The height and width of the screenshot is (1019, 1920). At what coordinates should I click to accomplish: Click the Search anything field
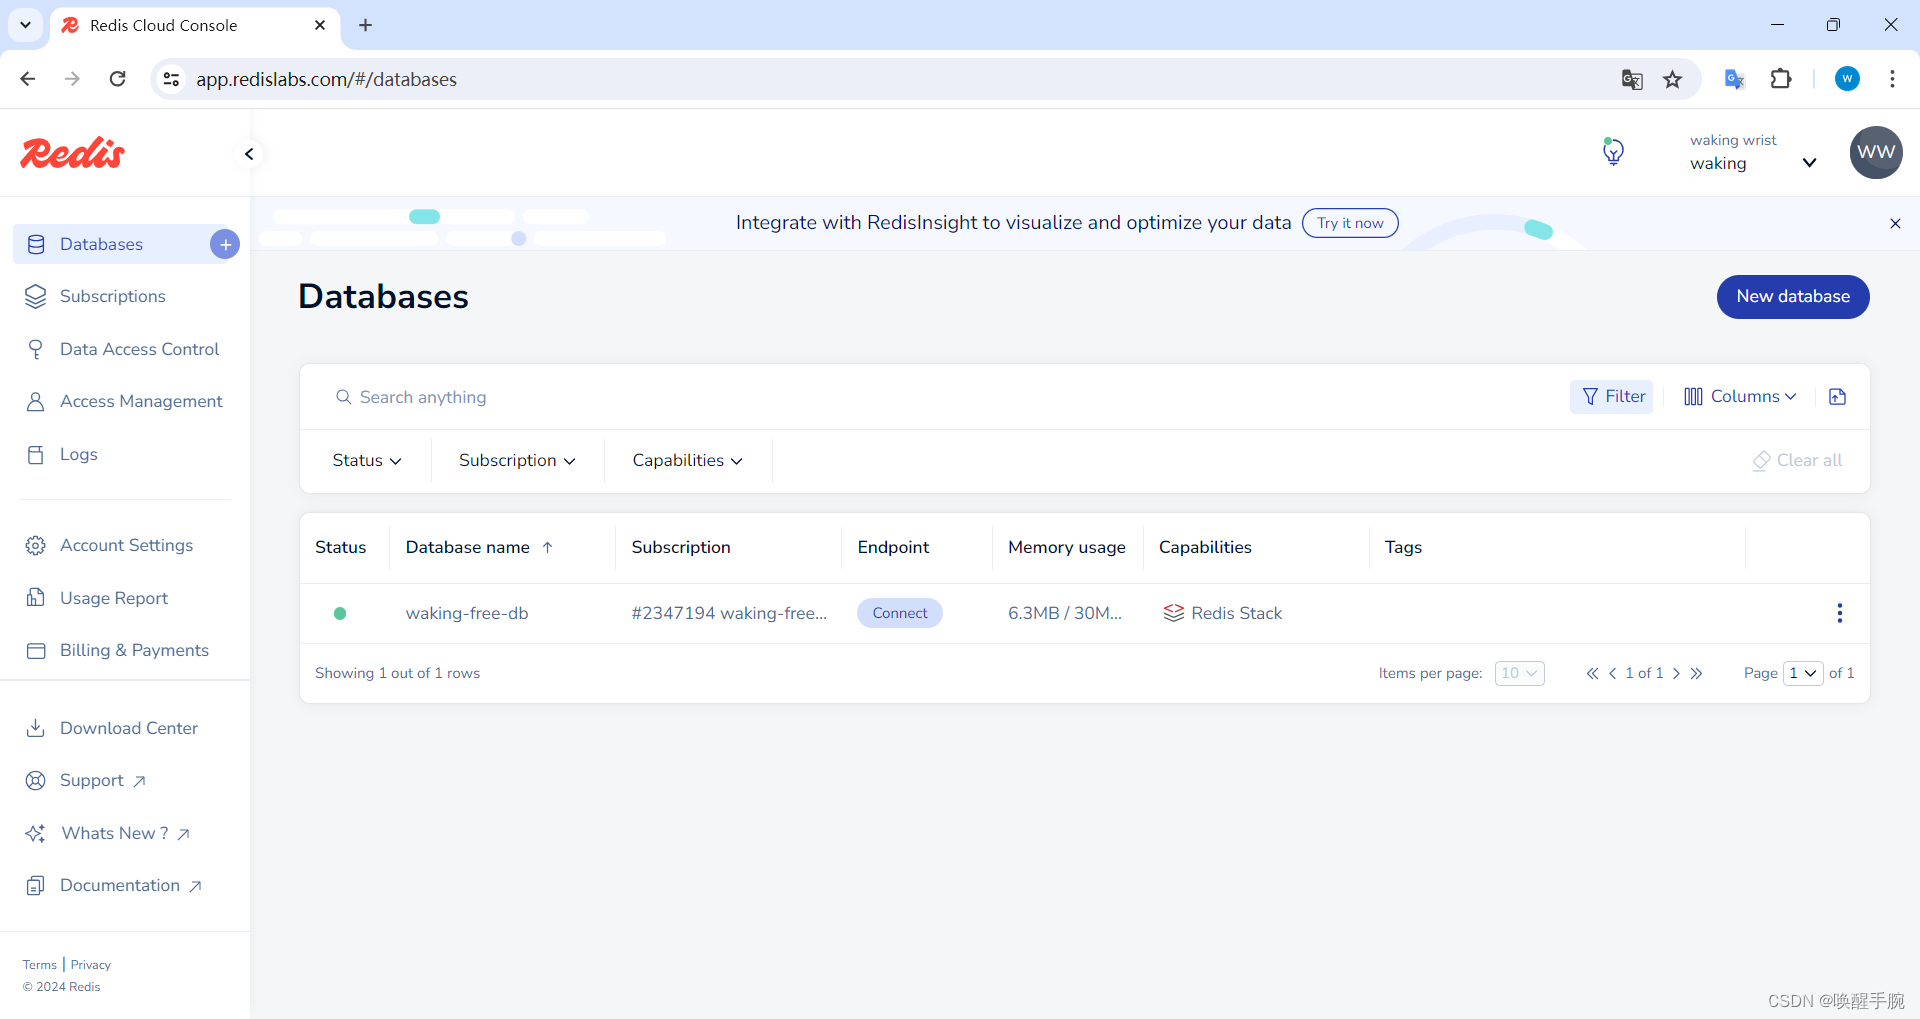pyautogui.click(x=940, y=397)
